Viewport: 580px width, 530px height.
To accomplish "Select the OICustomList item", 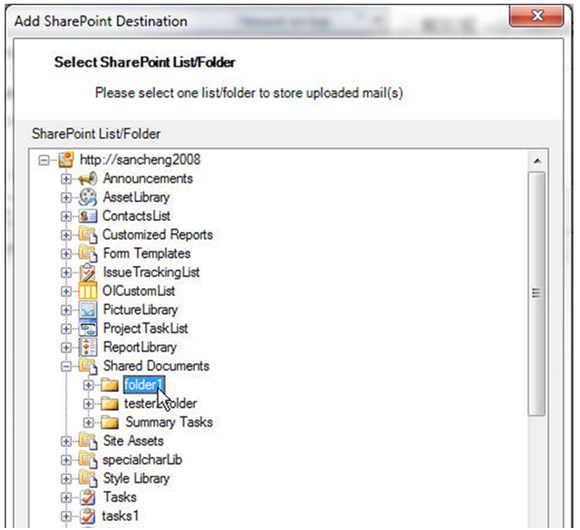I will coord(139,291).
